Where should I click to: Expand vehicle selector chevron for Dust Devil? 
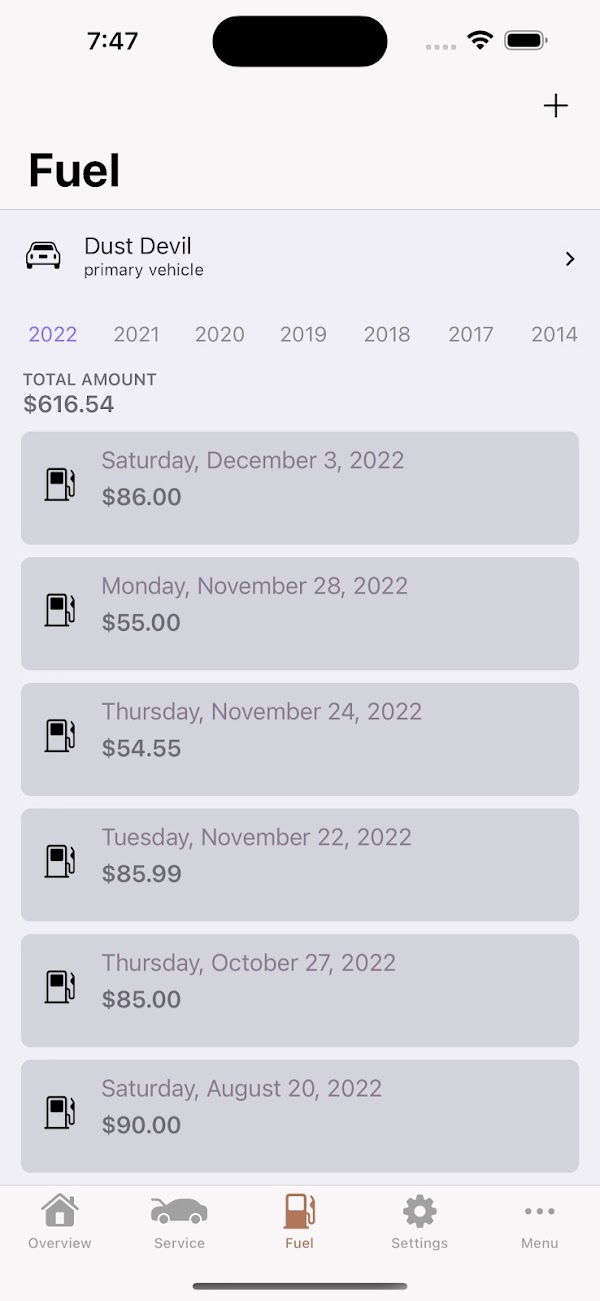pyautogui.click(x=570, y=259)
